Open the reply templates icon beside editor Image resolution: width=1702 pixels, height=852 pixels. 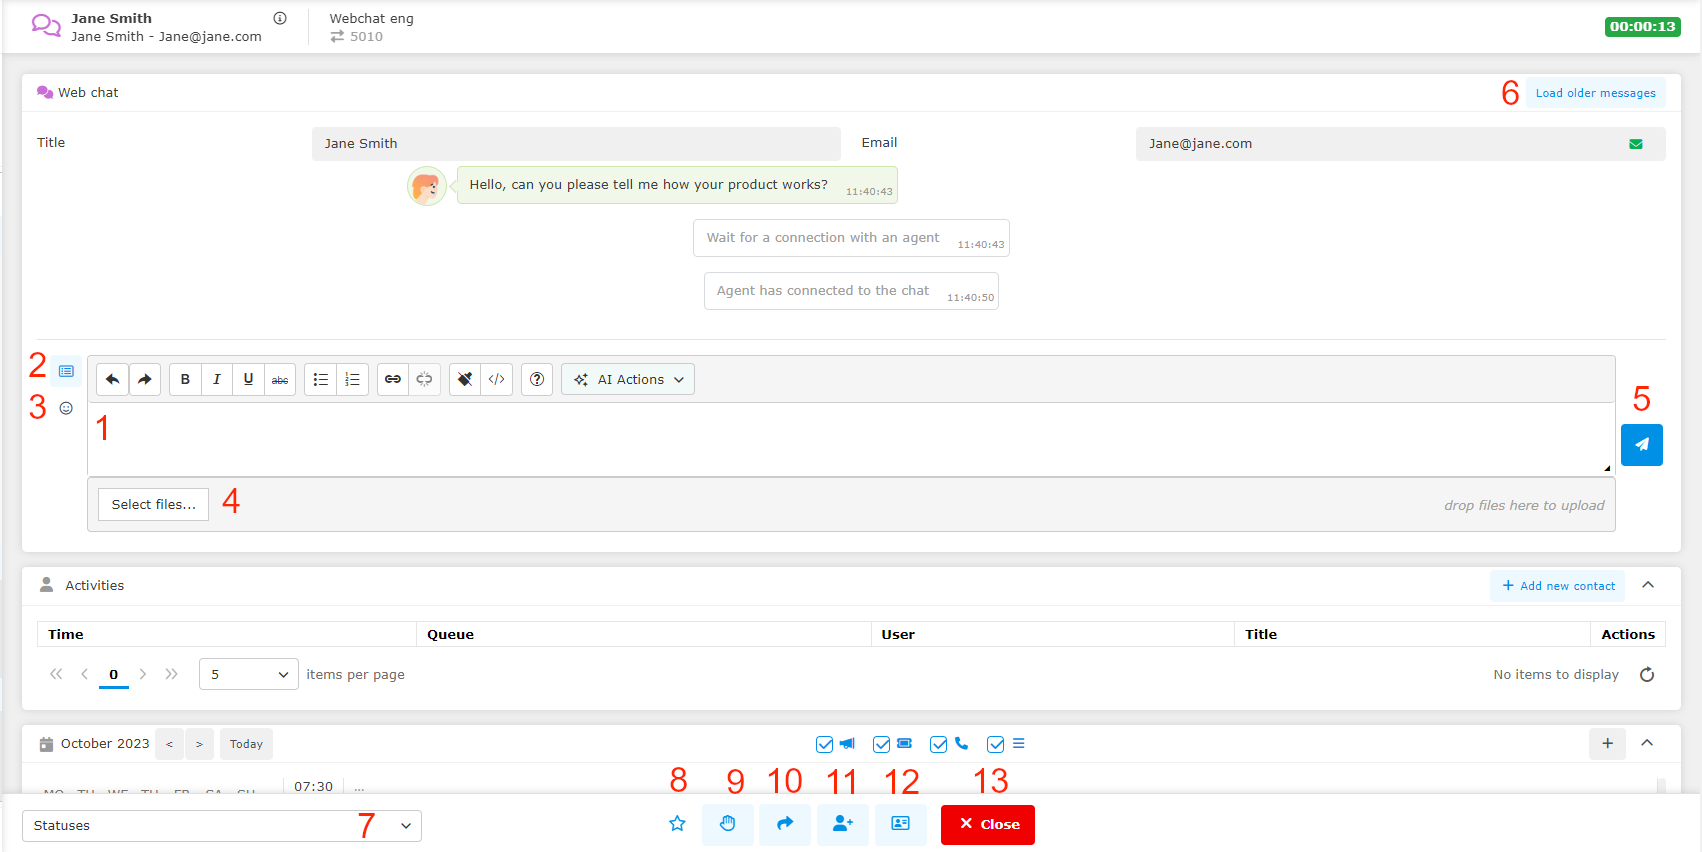click(x=66, y=371)
